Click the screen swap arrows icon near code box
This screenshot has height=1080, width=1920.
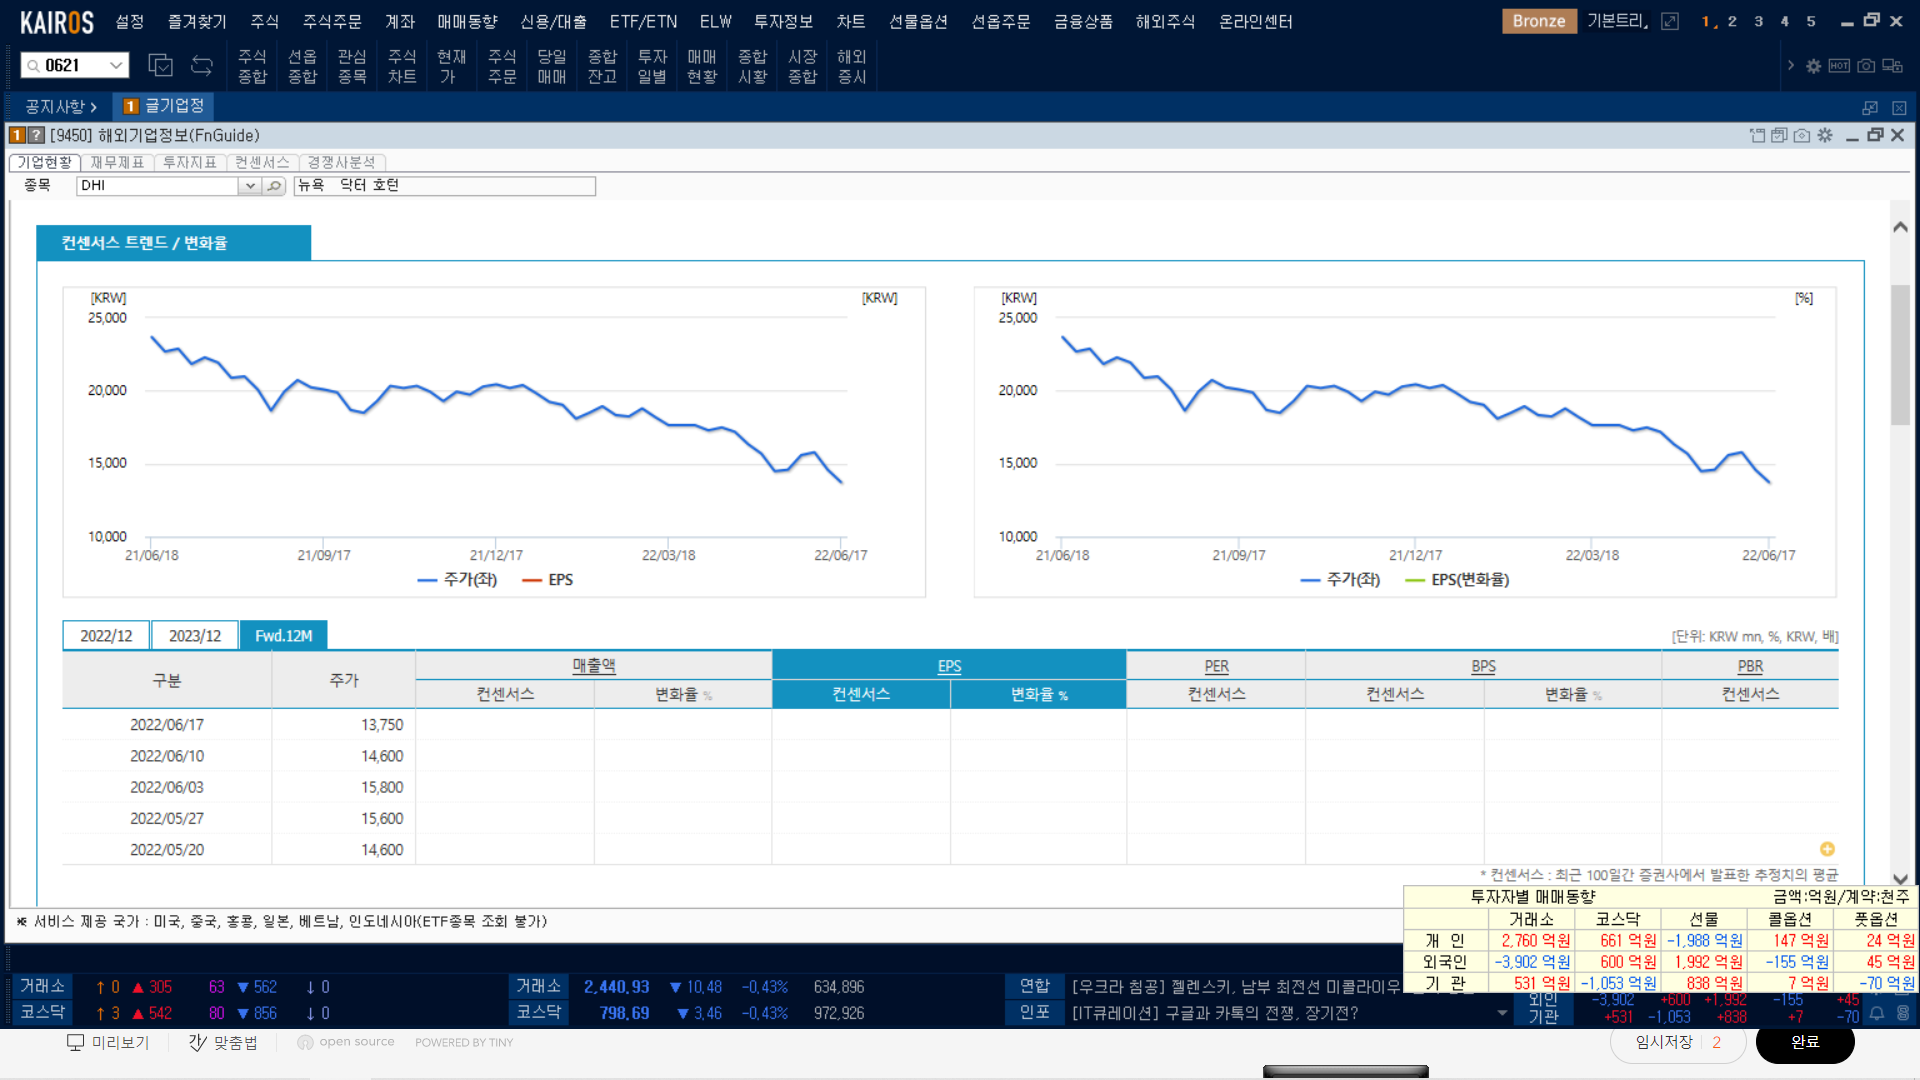pos(202,66)
